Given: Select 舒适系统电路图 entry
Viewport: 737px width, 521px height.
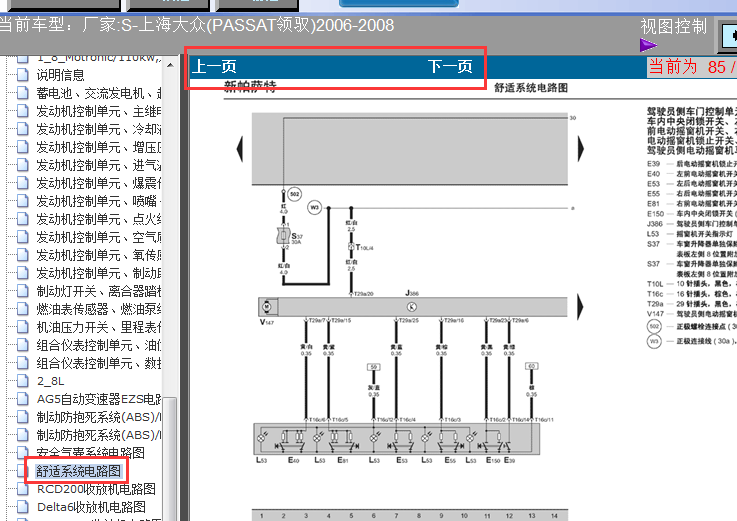Looking at the screenshot, I should [x=78, y=471].
